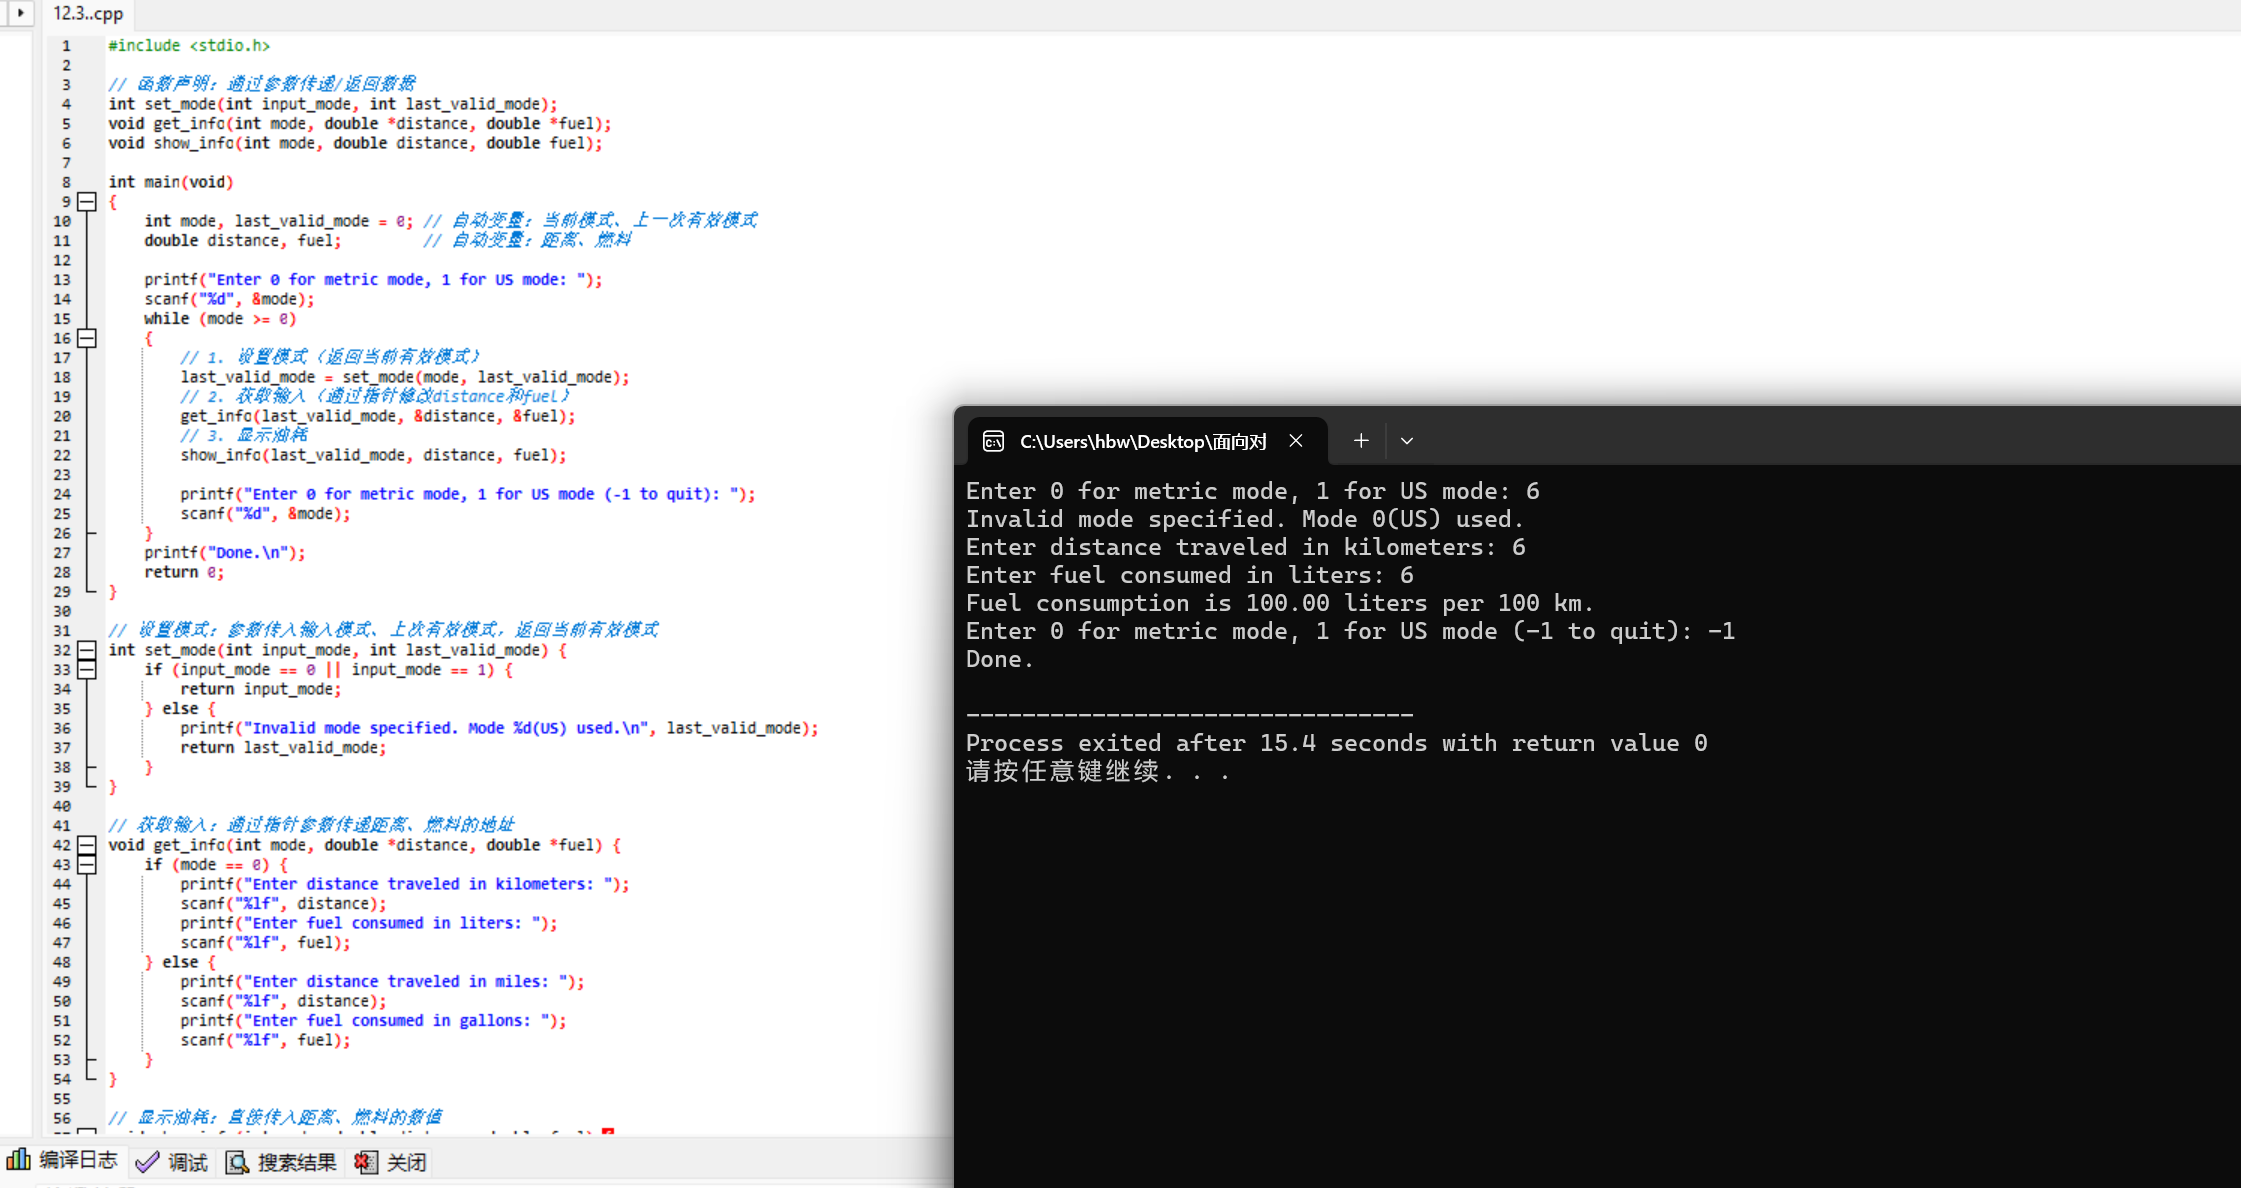The image size is (2241, 1188).
Task: Collapse the if block fold at line 33
Action: pos(87,670)
